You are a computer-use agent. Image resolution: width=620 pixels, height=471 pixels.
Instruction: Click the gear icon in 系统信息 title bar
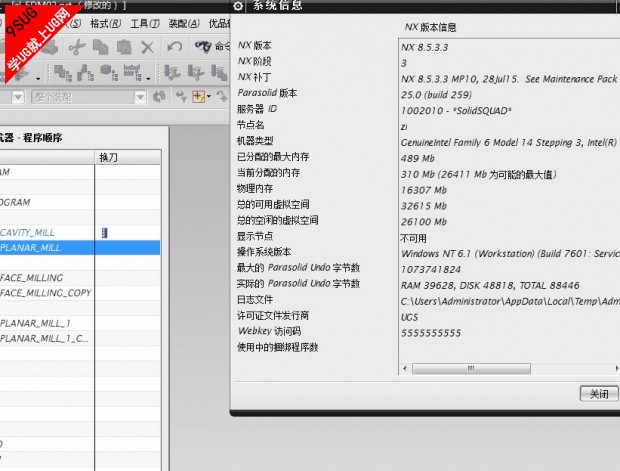(x=238, y=6)
